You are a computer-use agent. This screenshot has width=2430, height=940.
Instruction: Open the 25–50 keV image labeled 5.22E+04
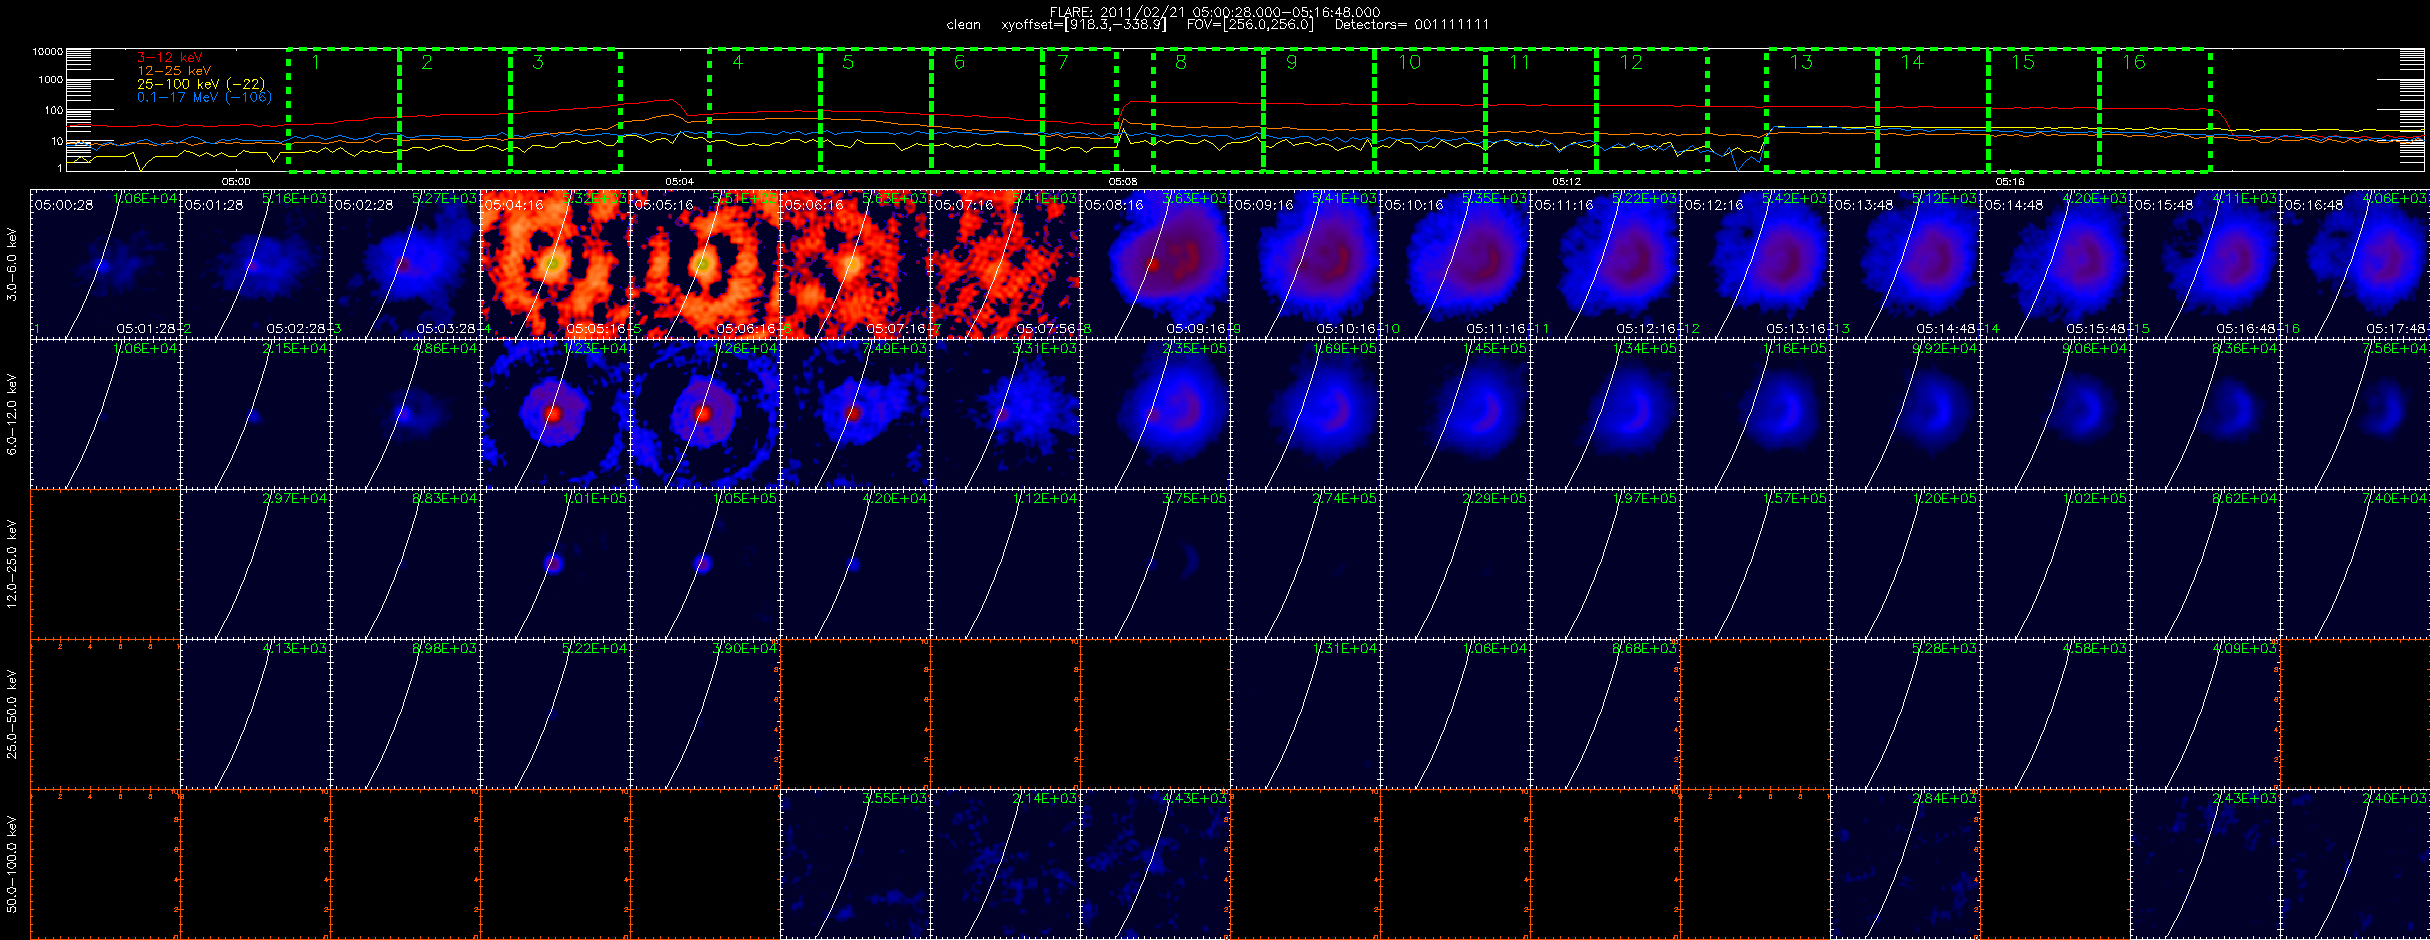pos(556,714)
